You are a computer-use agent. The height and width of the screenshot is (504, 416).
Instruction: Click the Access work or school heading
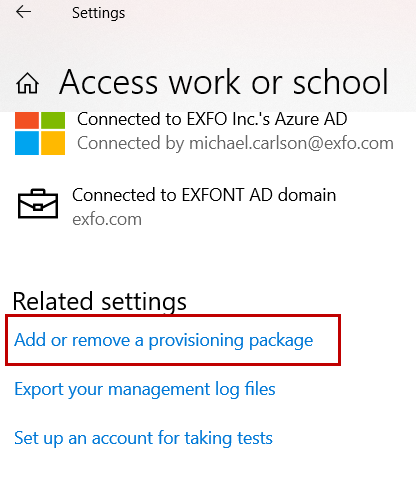coord(224,82)
